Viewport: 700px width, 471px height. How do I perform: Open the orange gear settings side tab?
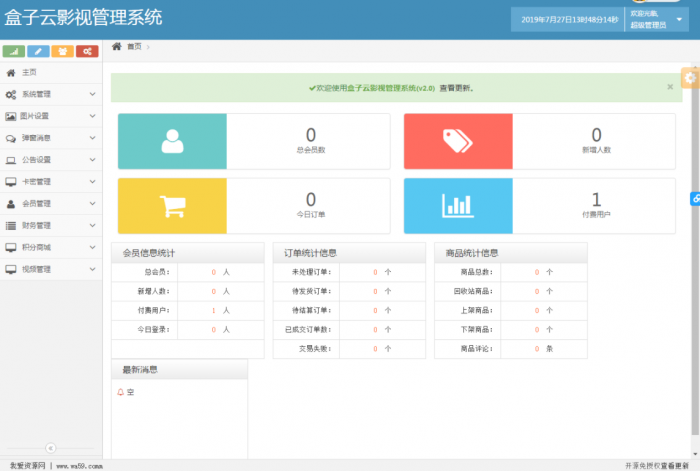tap(690, 77)
